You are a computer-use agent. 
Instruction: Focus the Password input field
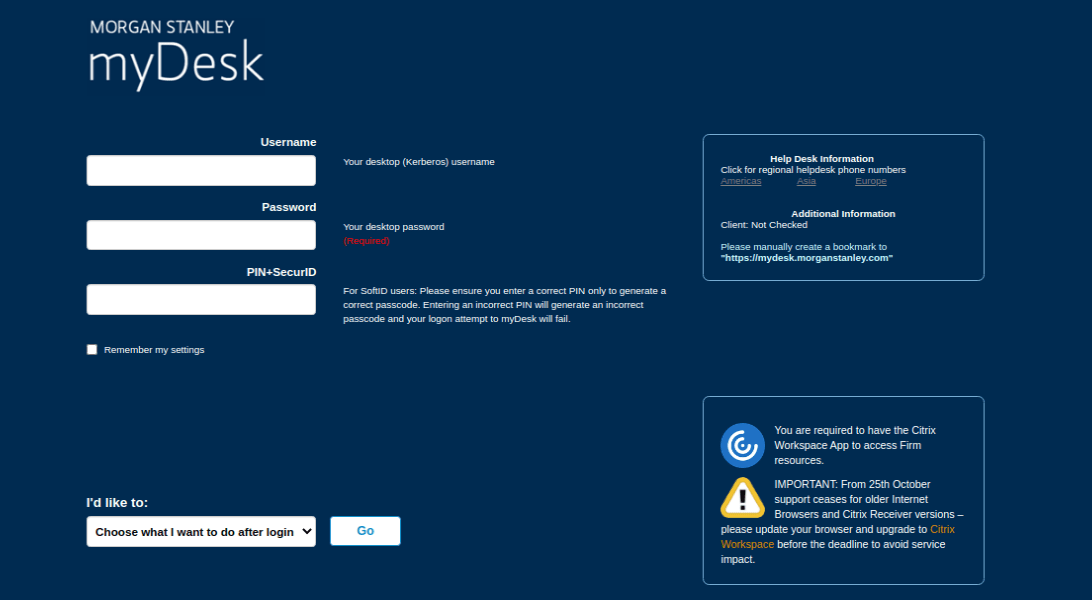[x=201, y=235]
